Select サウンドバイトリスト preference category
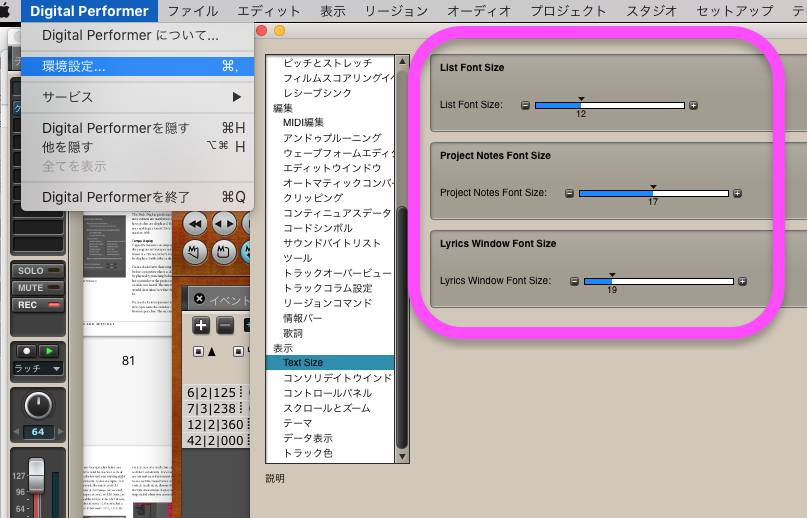This screenshot has width=807, height=518. (332, 243)
